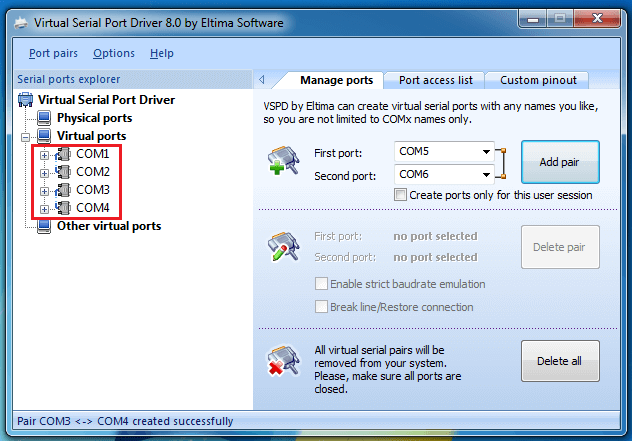Open the Port pairs menu

tap(53, 53)
